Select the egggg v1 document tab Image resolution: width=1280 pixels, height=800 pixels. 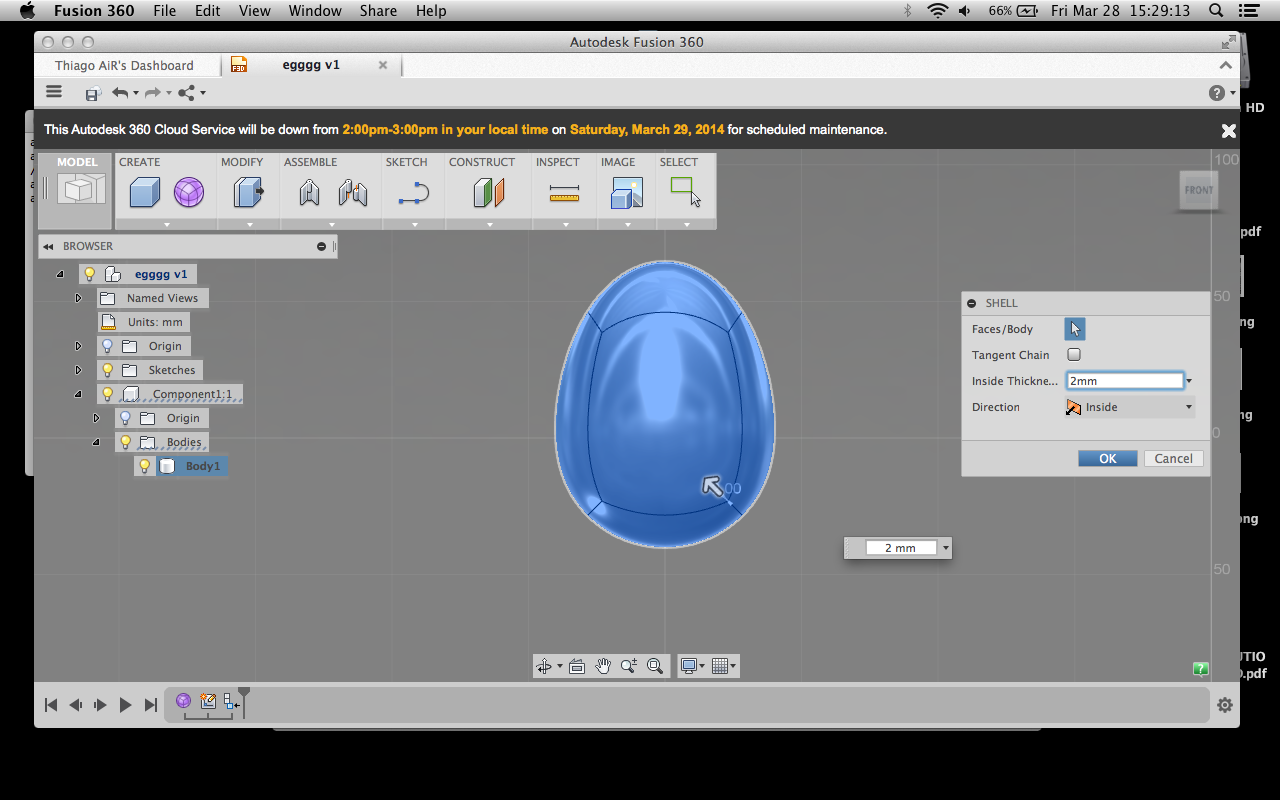pyautogui.click(x=311, y=65)
